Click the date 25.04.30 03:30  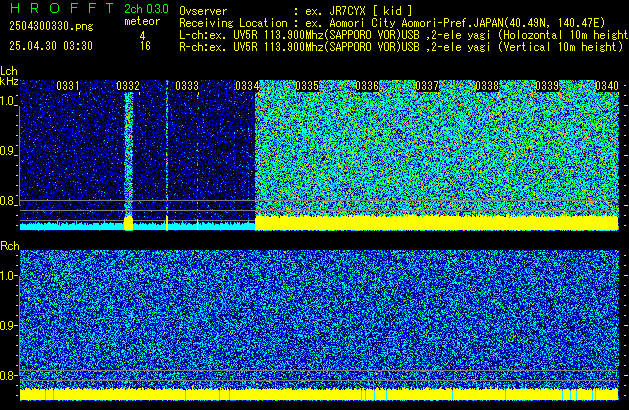[51, 46]
